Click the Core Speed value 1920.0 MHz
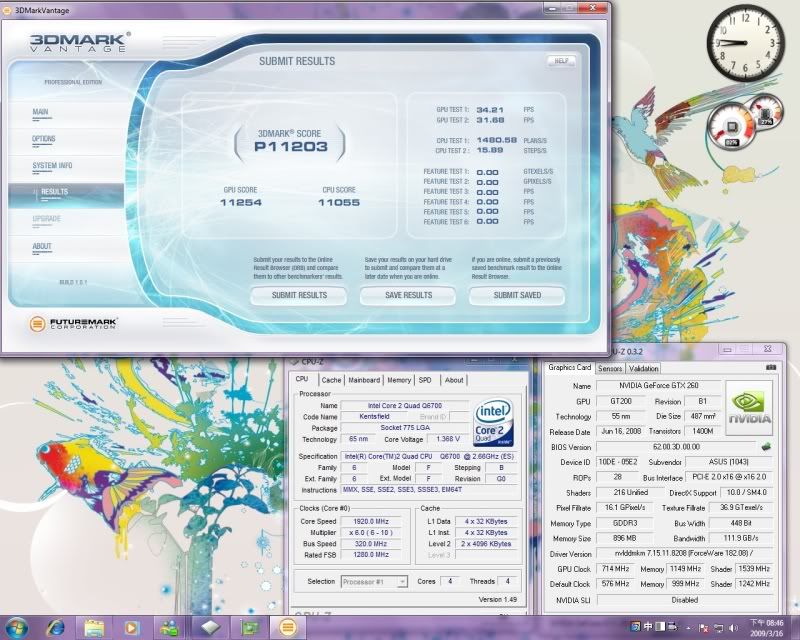Screen dimensions: 800x640 pyautogui.click(x=371, y=522)
